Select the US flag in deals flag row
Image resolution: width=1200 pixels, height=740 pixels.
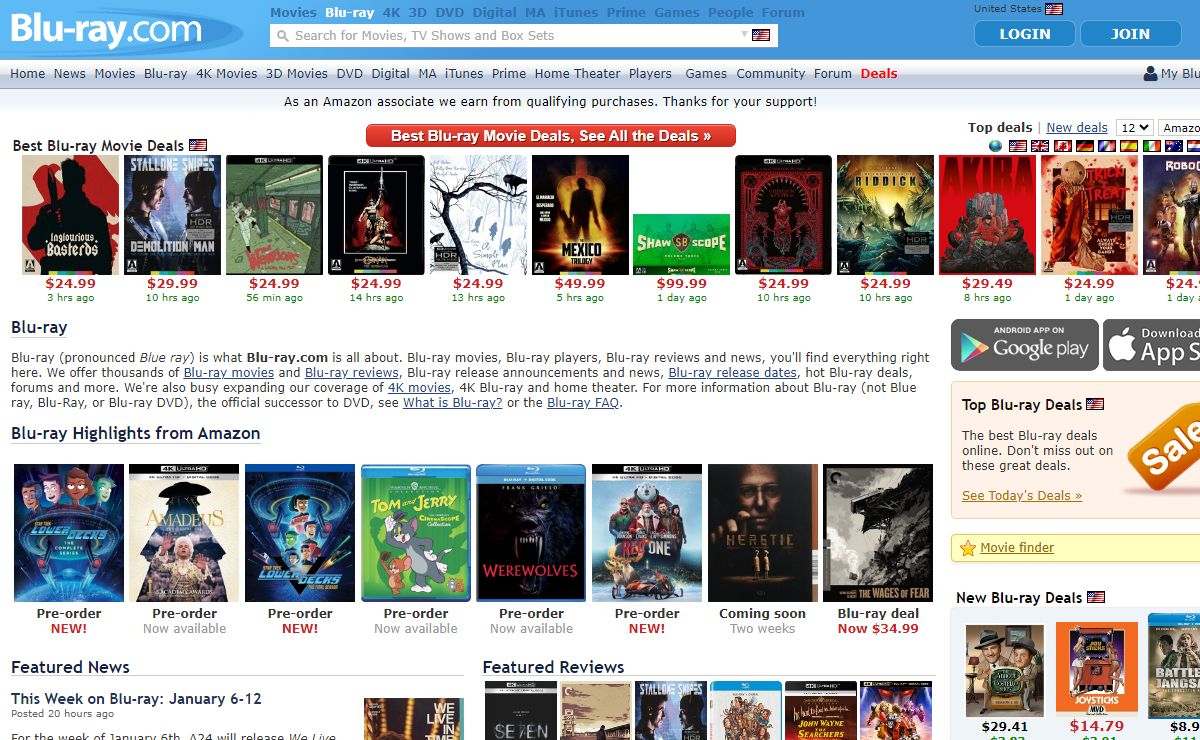[x=1018, y=146]
